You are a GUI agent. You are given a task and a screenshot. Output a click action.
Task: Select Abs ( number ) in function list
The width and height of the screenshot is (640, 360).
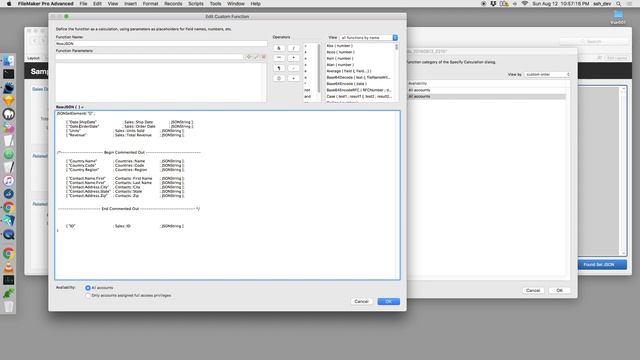(x=340, y=46)
